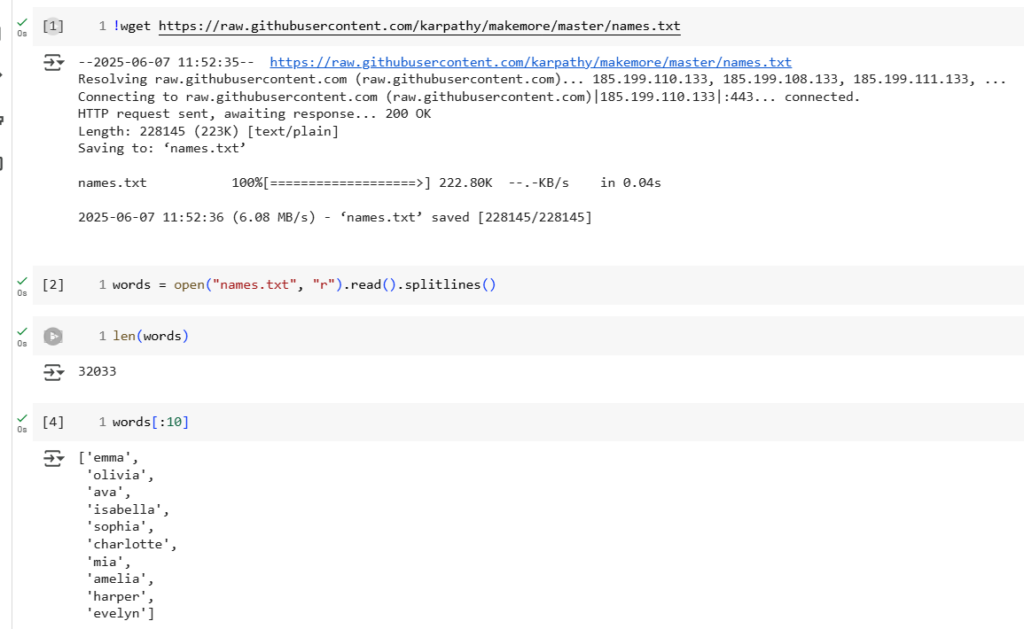Click the [1] execution count on wget cell
This screenshot has height=629, width=1024.
53,25
